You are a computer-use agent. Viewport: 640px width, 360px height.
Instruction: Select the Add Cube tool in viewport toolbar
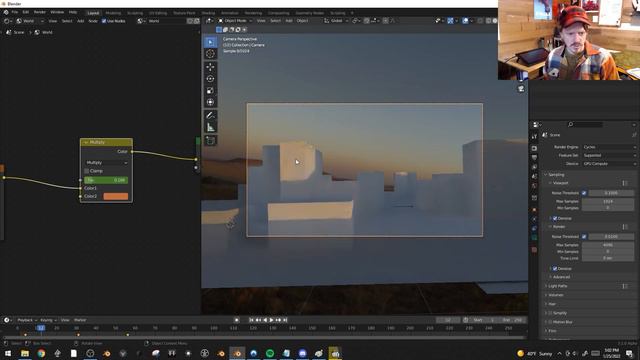point(210,141)
